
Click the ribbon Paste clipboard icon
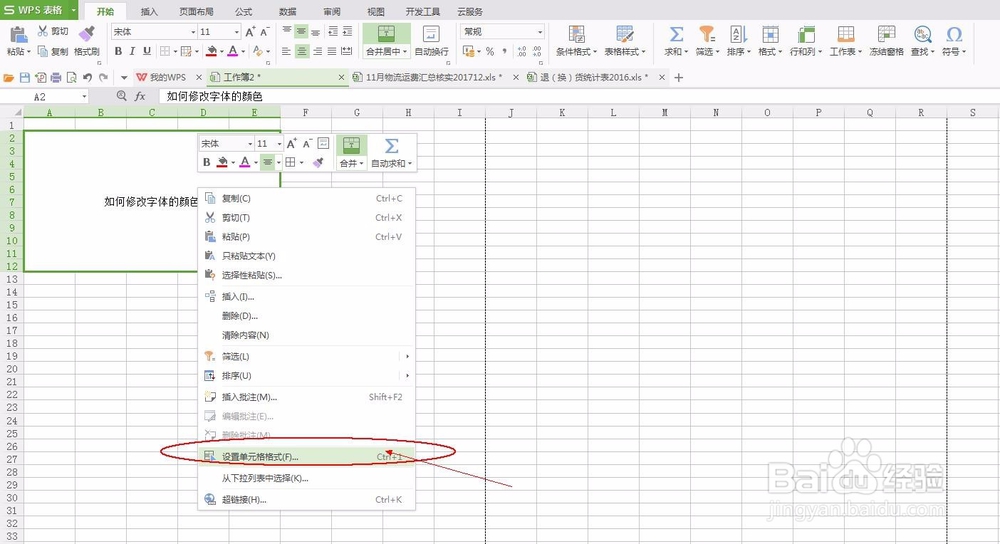pos(17,34)
